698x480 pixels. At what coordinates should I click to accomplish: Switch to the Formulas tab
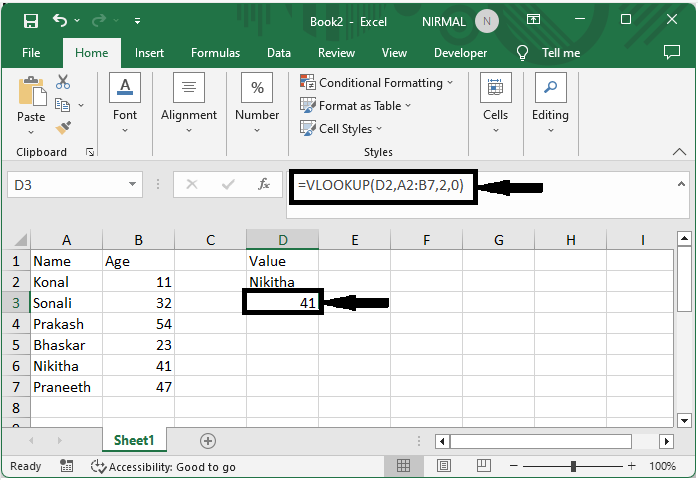[x=215, y=53]
